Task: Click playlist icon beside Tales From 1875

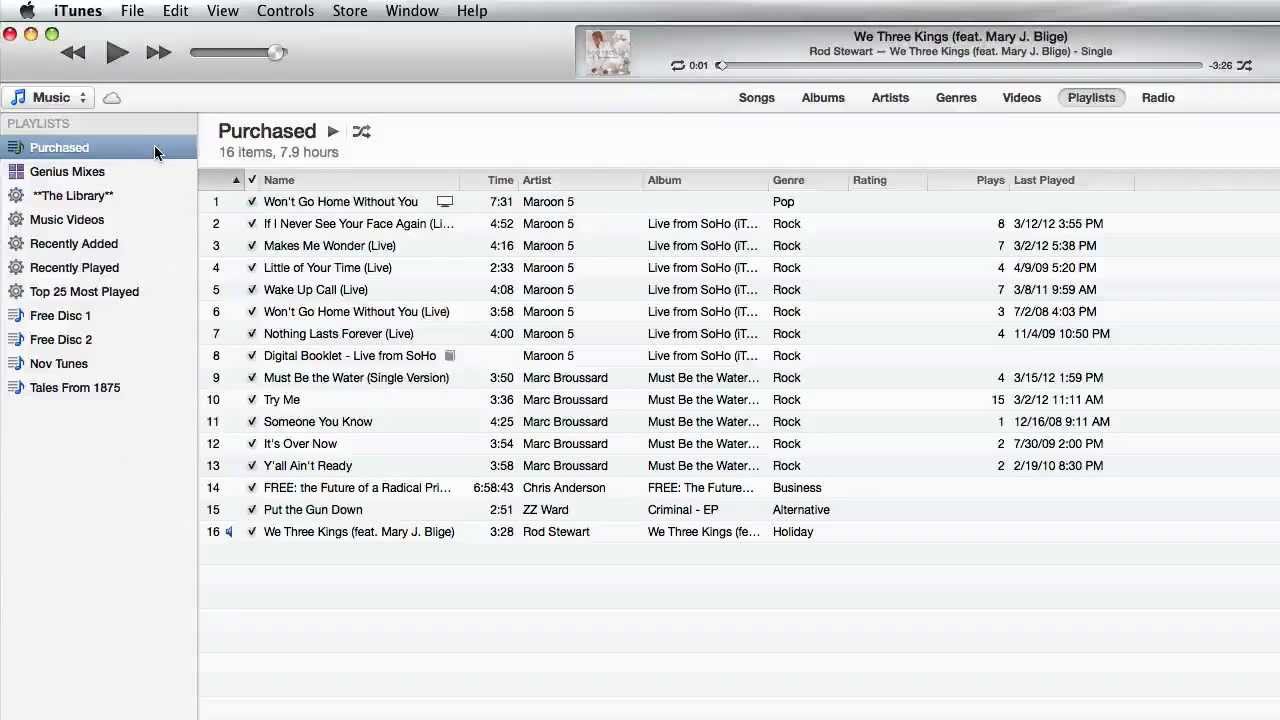Action: [16, 388]
